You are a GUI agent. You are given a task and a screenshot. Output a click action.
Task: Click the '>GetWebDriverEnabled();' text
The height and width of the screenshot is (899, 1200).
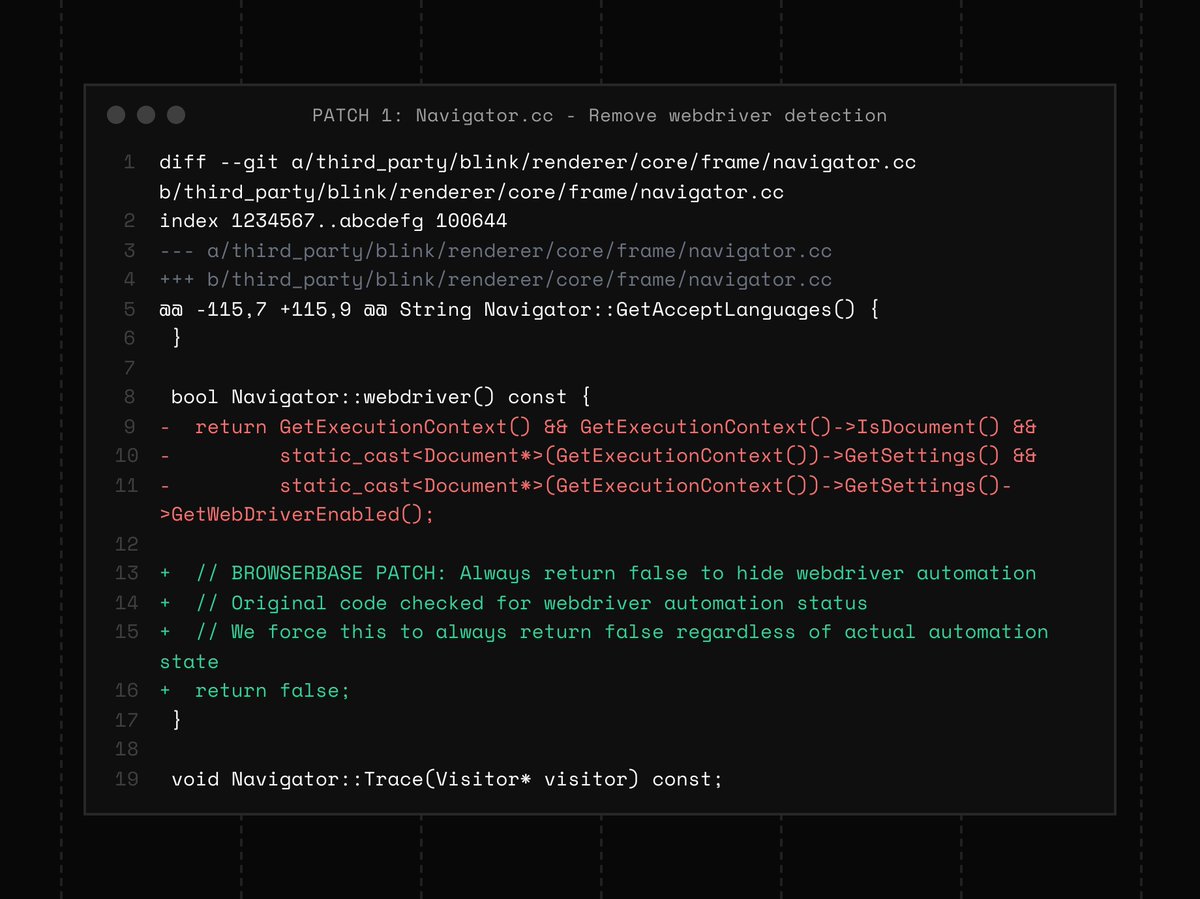pos(297,515)
